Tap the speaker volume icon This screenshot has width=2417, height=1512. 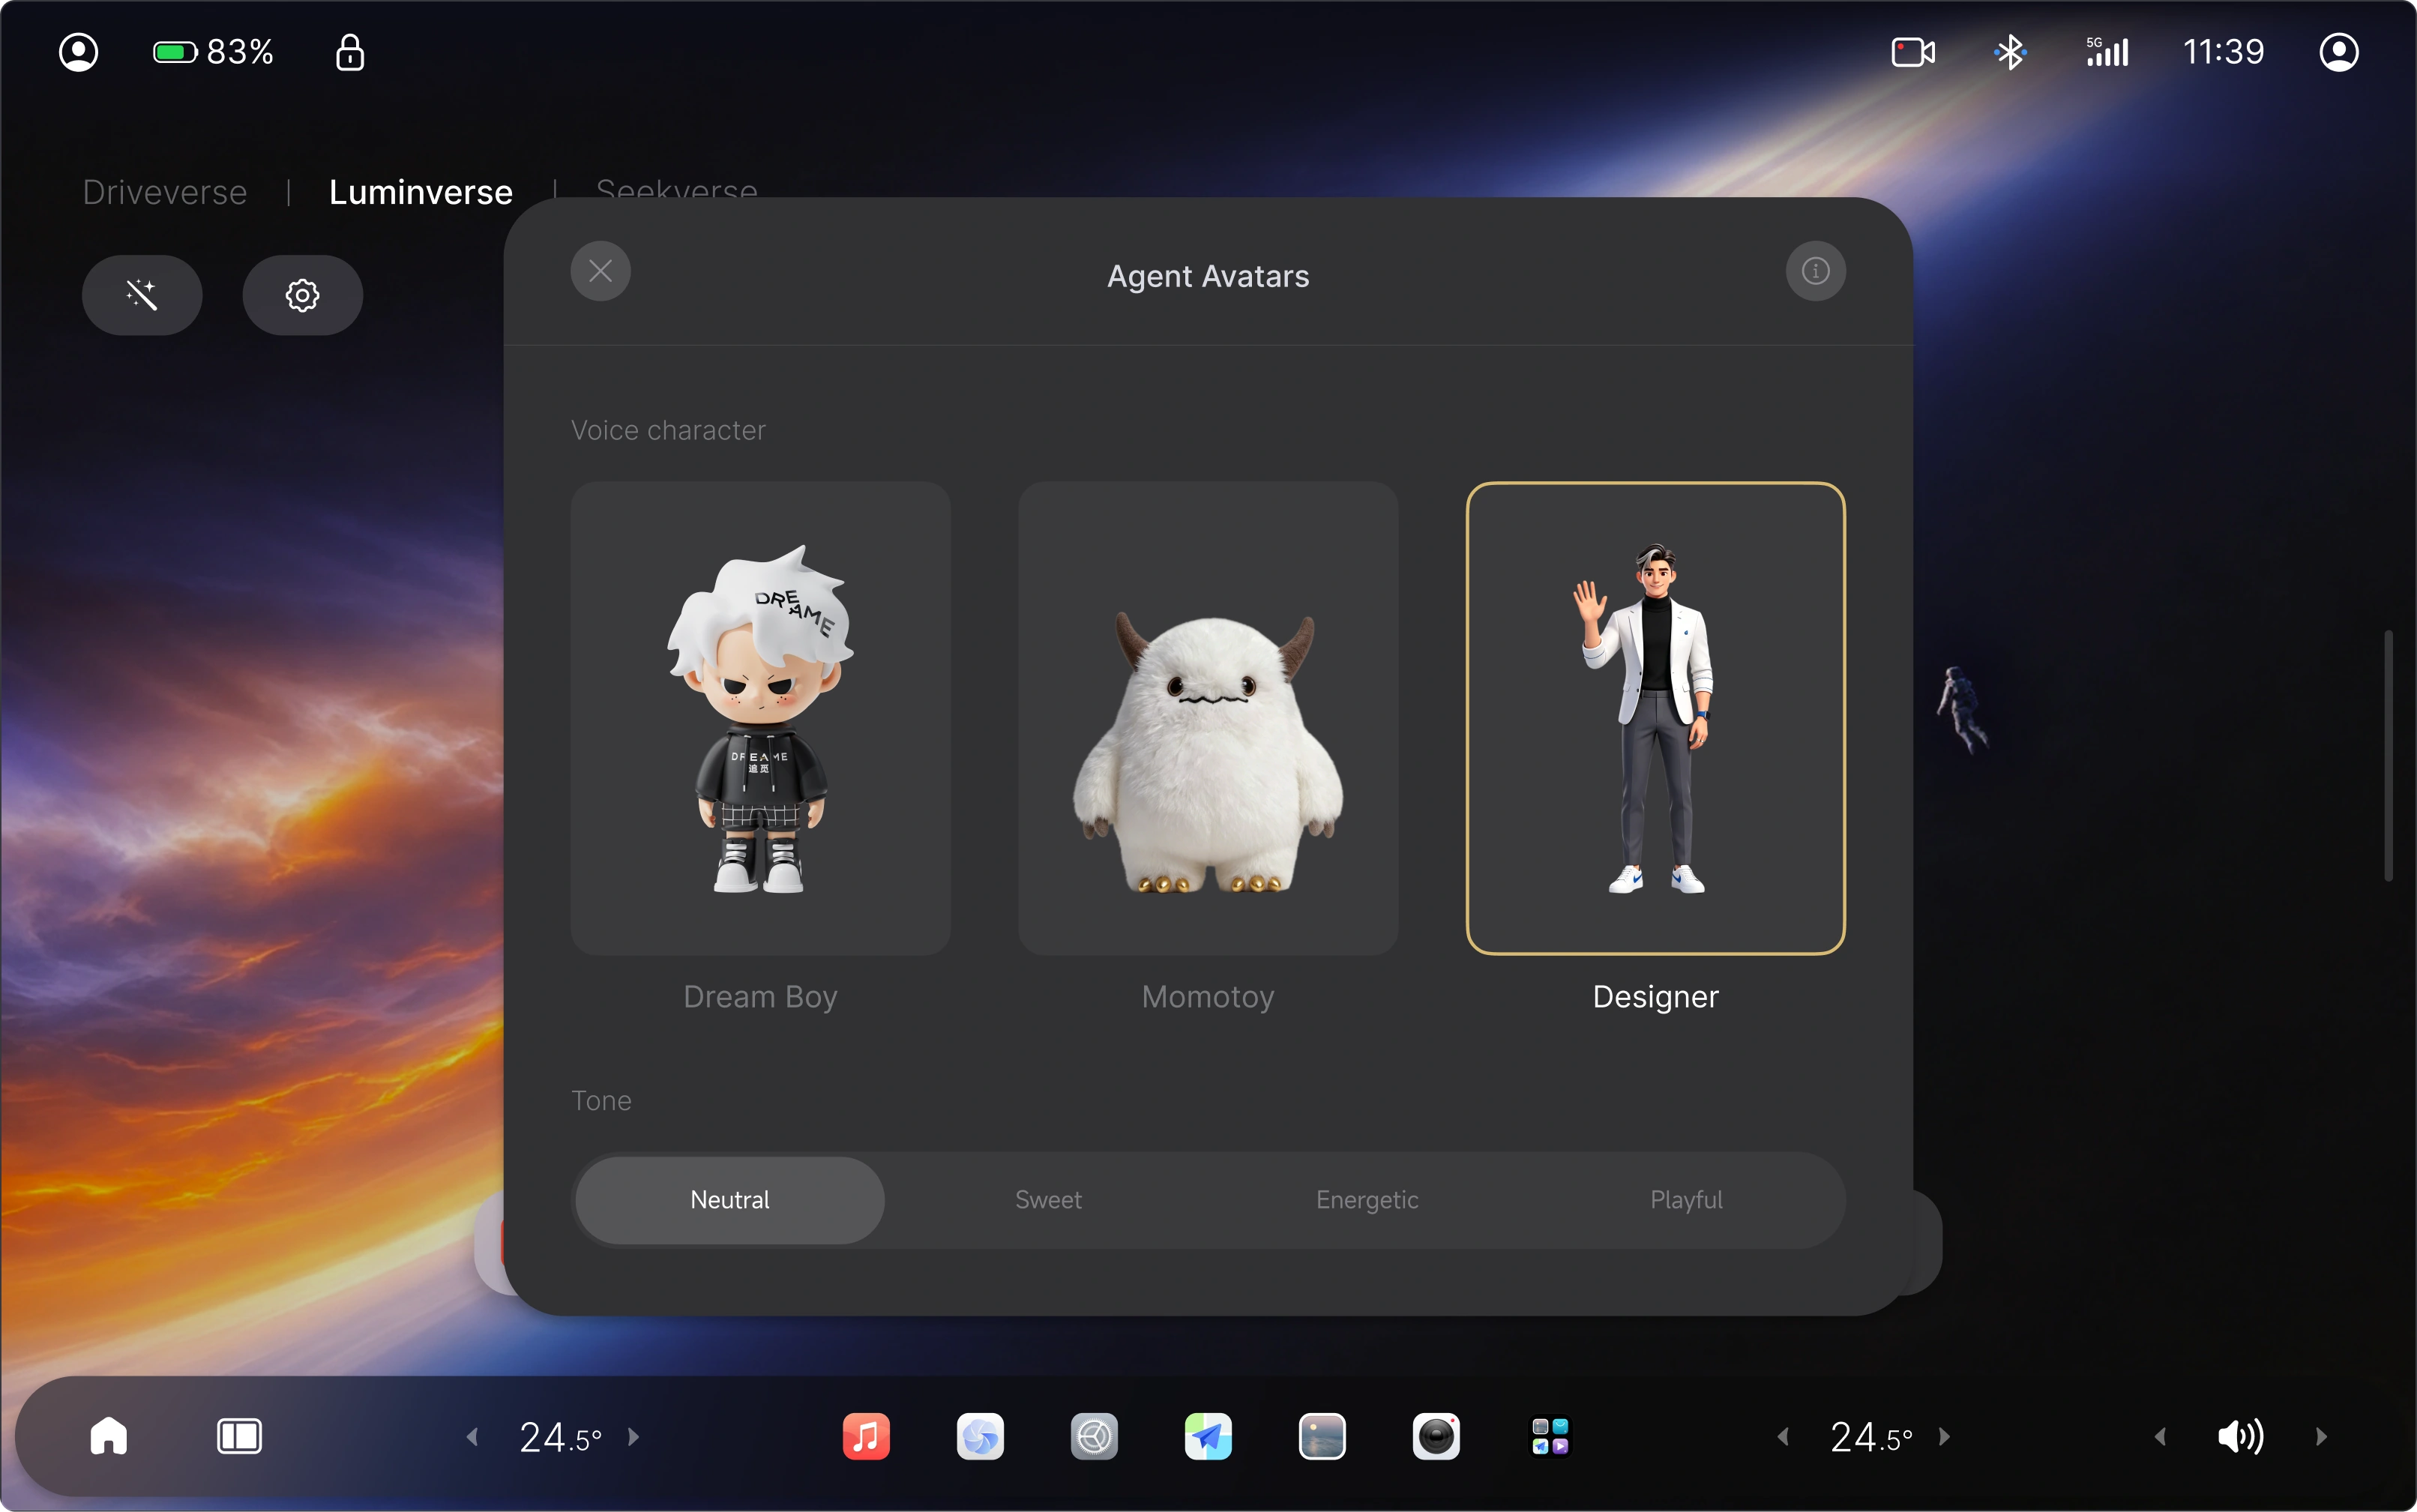tap(2240, 1436)
